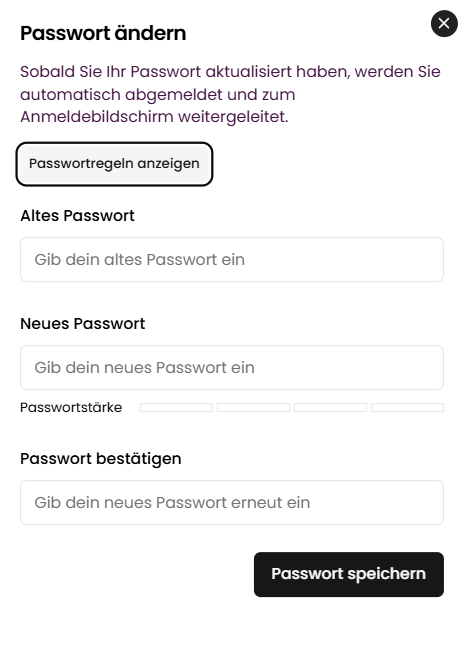Click the Altes Passwort label

[x=77, y=216]
